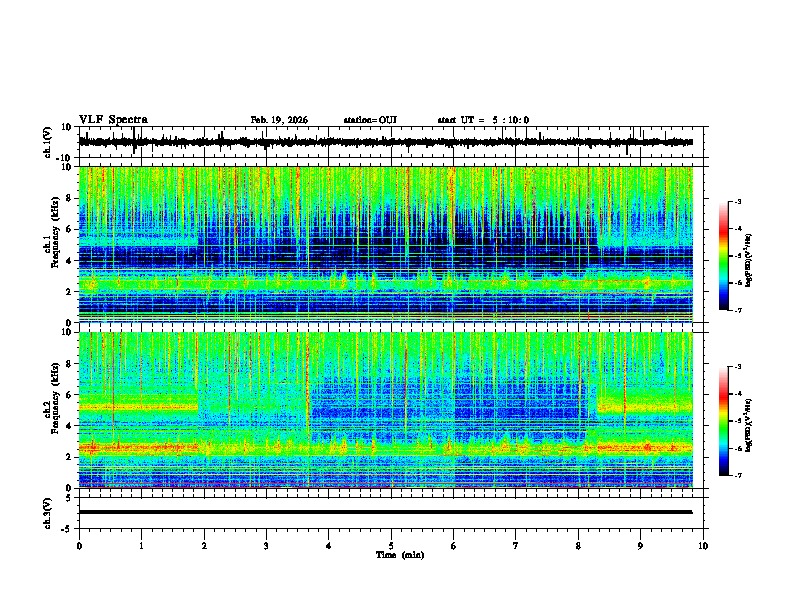
Task: Click the time axis tick label '0'
Action: [79, 546]
